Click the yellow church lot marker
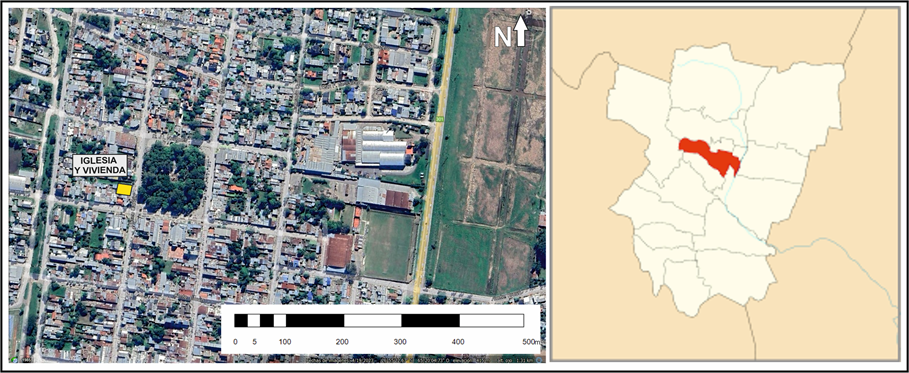This screenshot has width=909, height=373. click(x=123, y=189)
